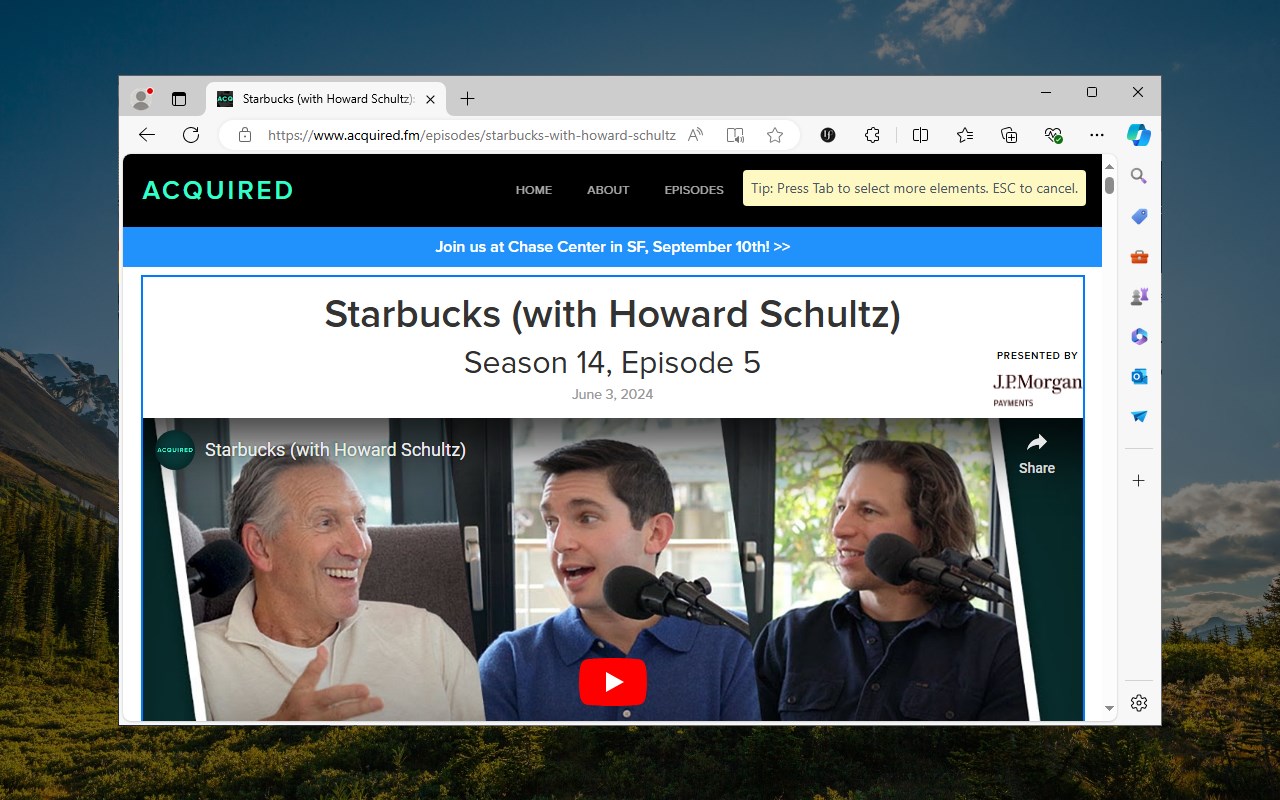Open the HOME nav item

534,190
